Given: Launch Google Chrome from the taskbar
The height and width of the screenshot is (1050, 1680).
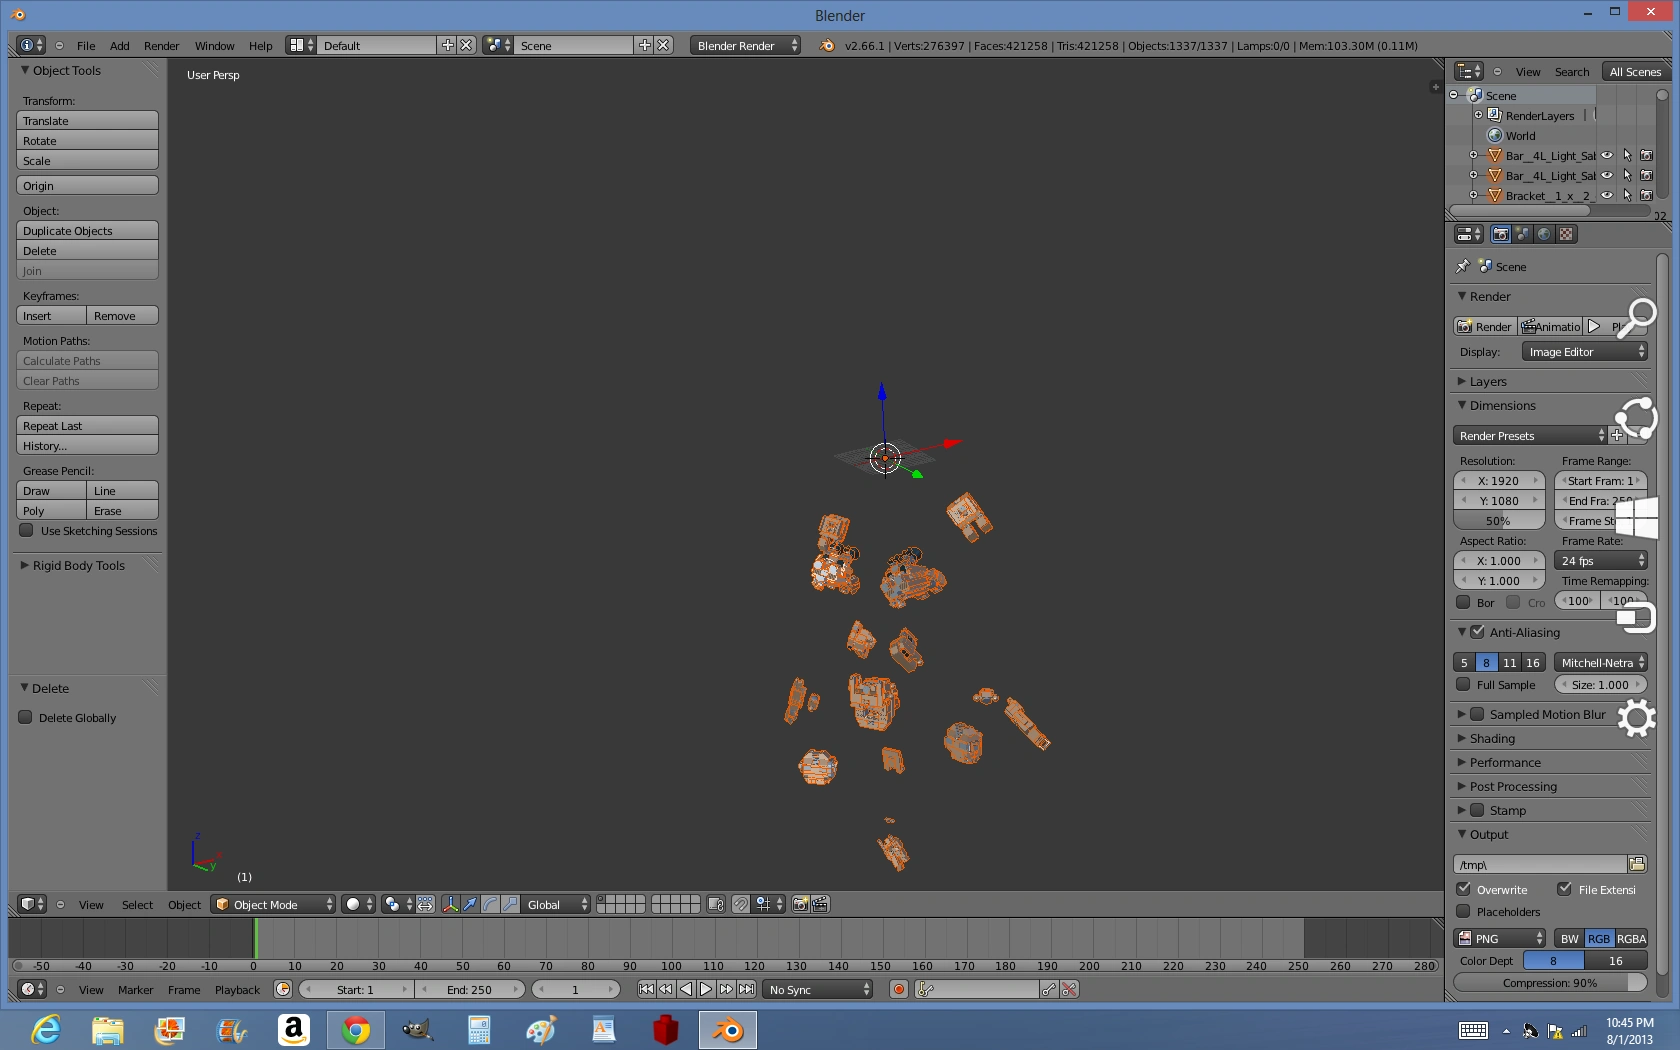Looking at the screenshot, I should pos(355,1029).
